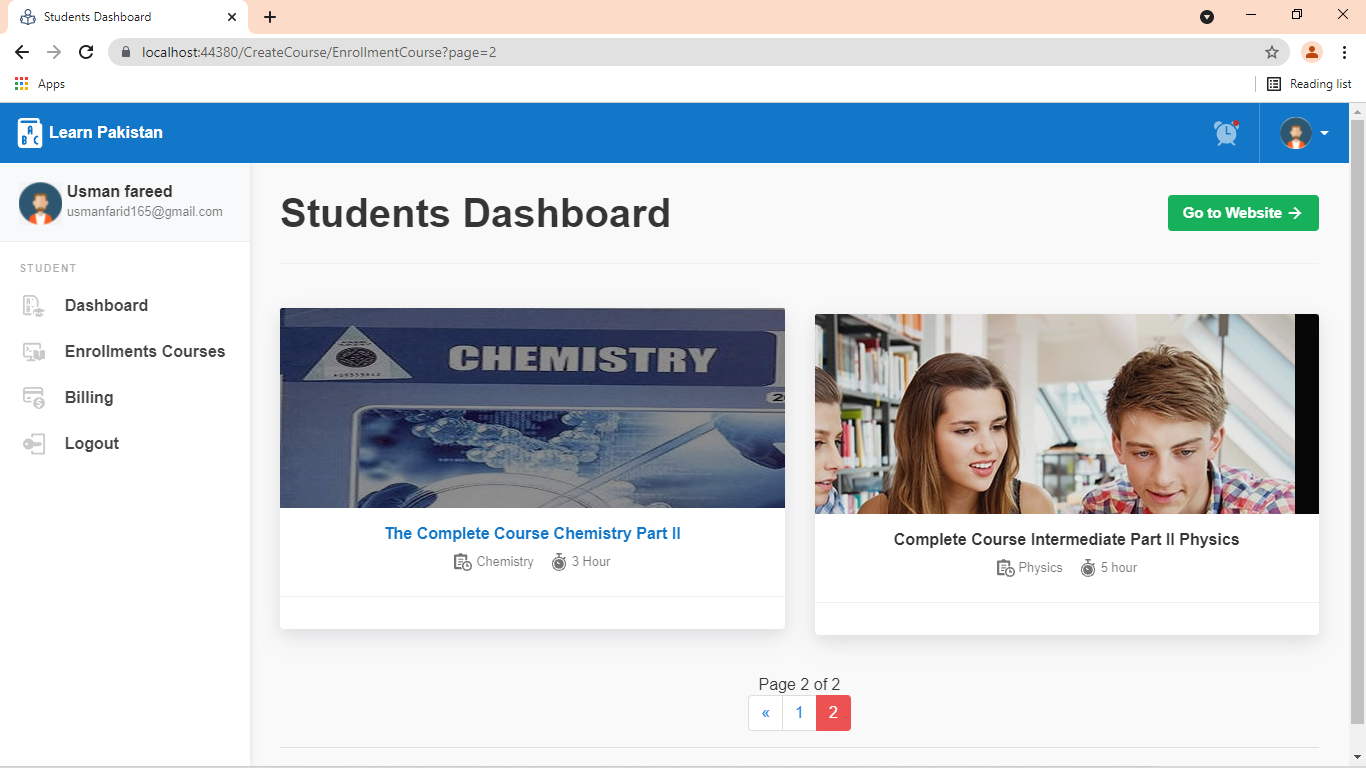Screen dimensions: 1366x768
Task: Open the Billing menu item
Action: click(89, 398)
